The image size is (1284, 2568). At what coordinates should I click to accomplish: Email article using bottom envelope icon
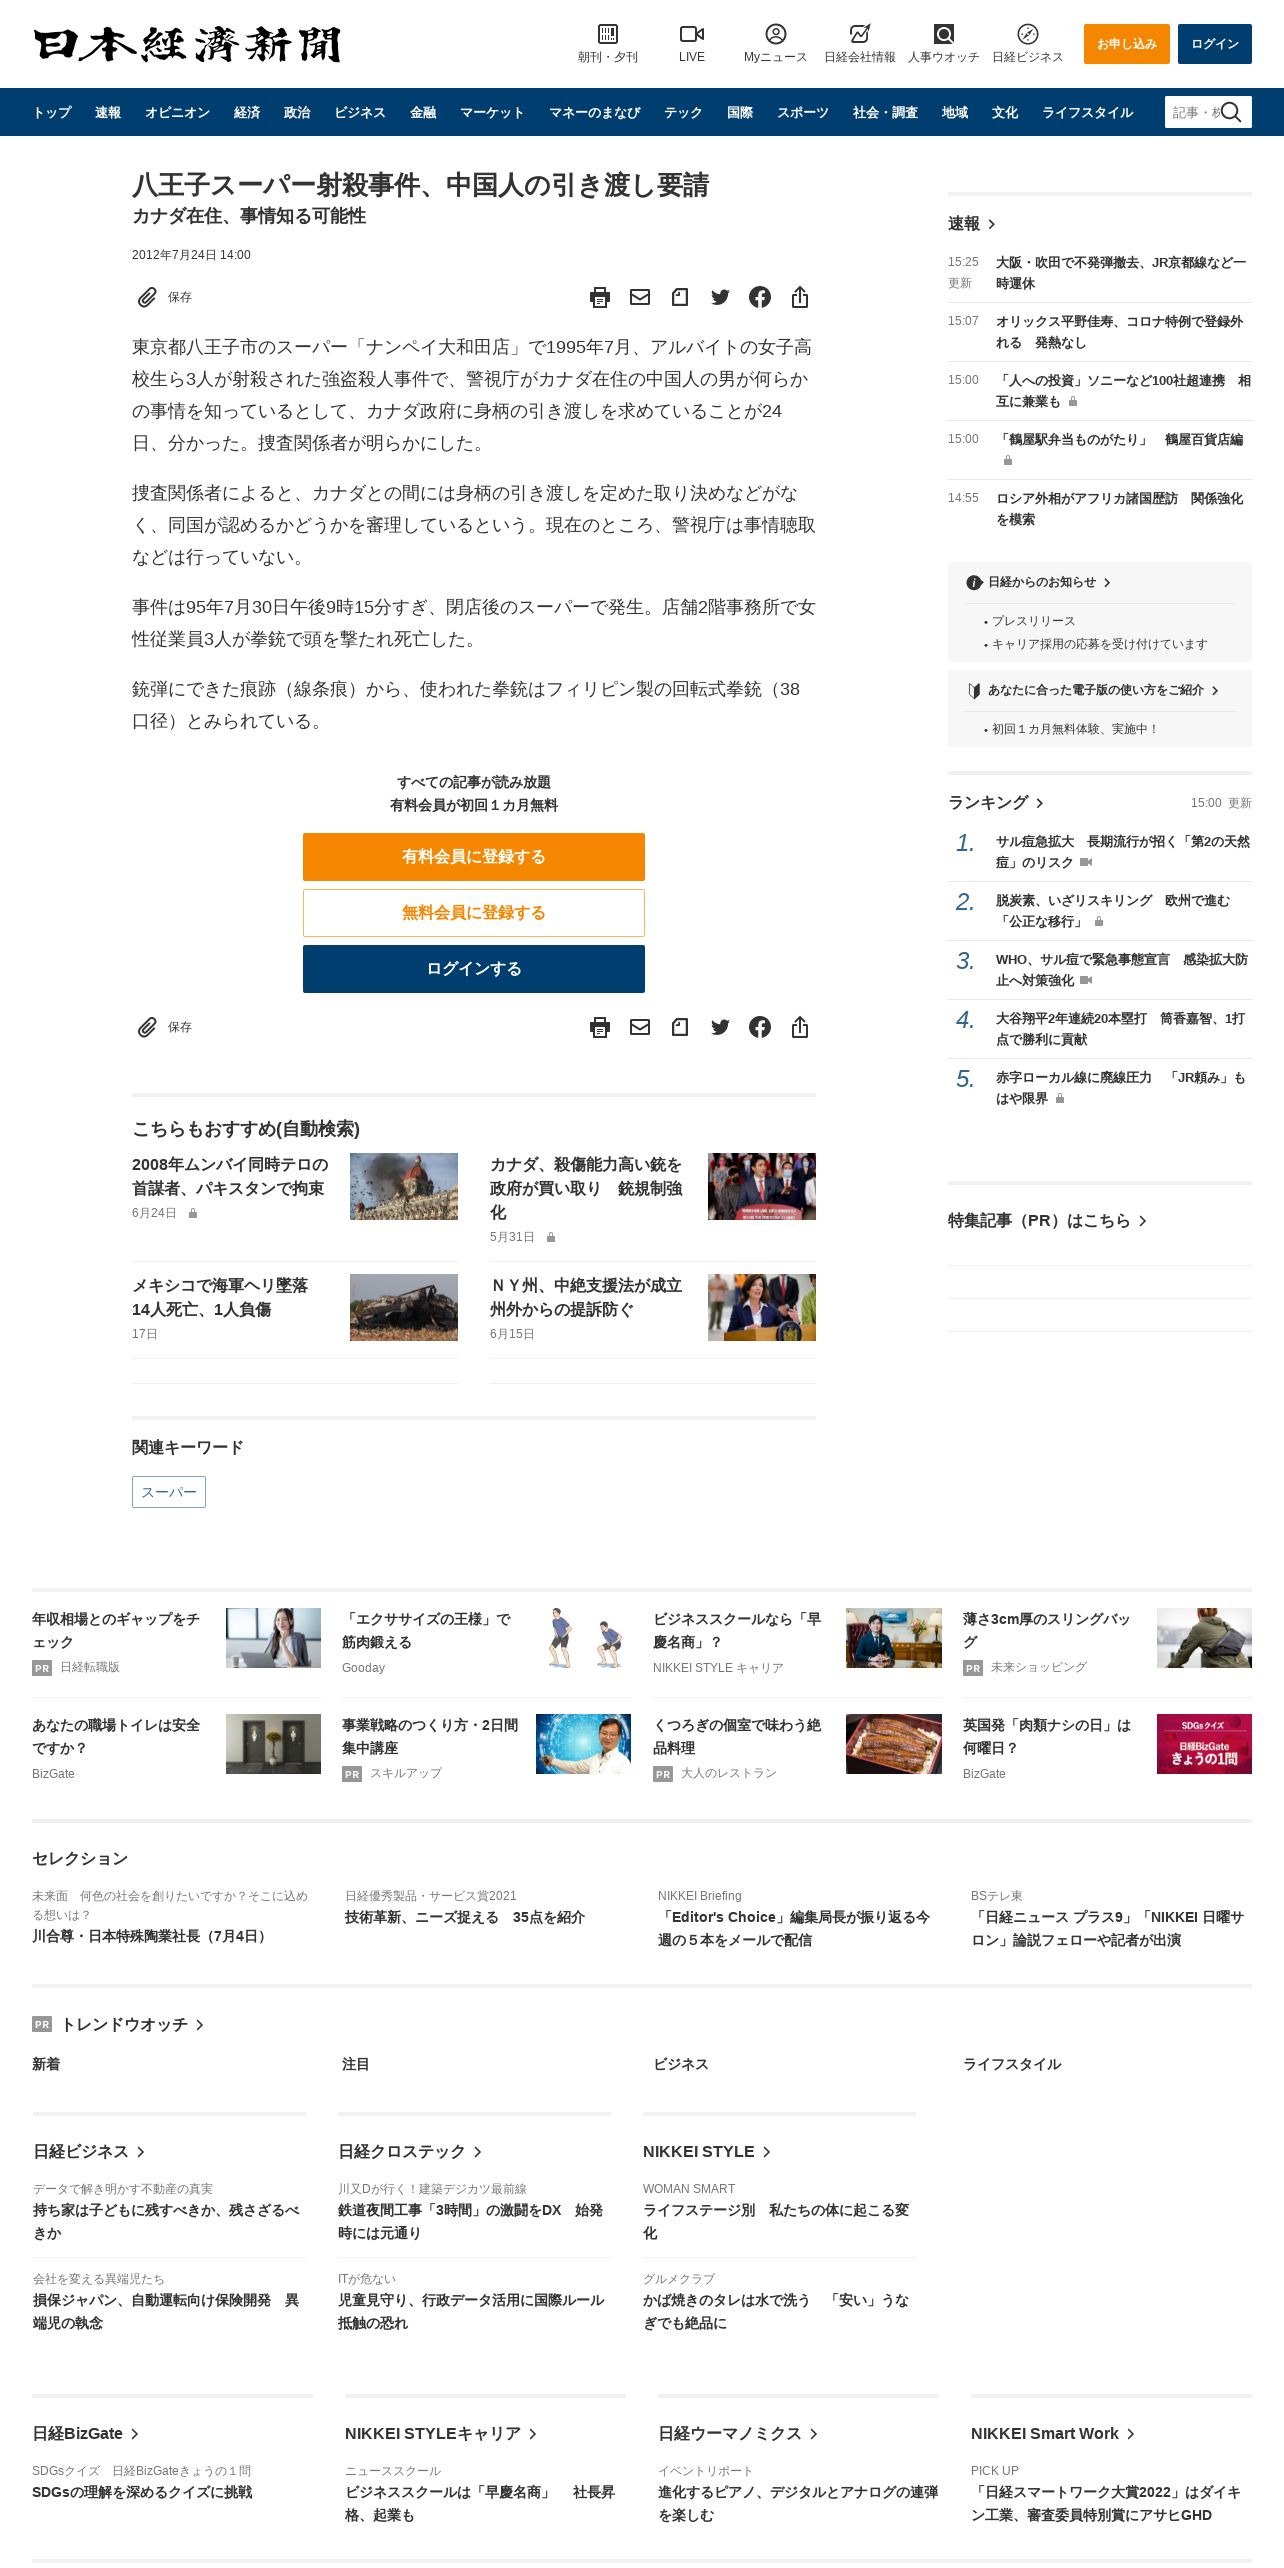coord(640,1027)
